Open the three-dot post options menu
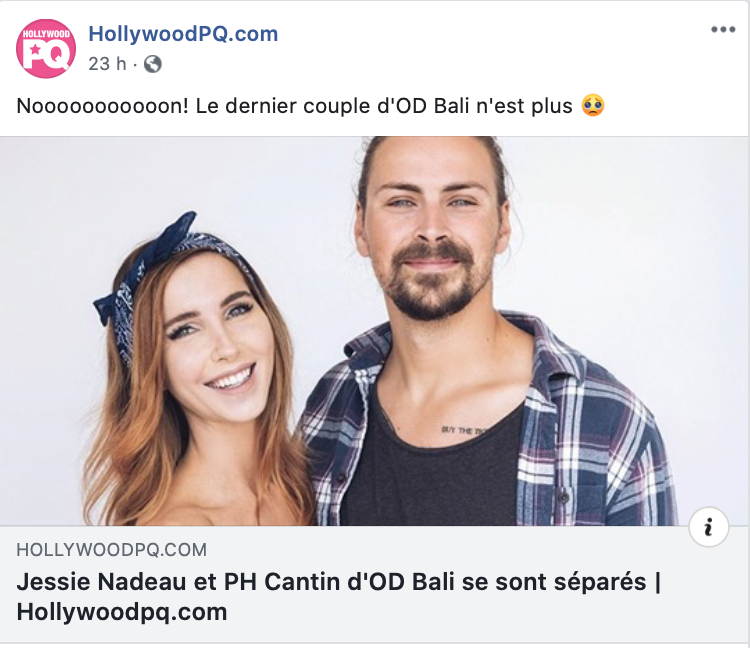 723,30
